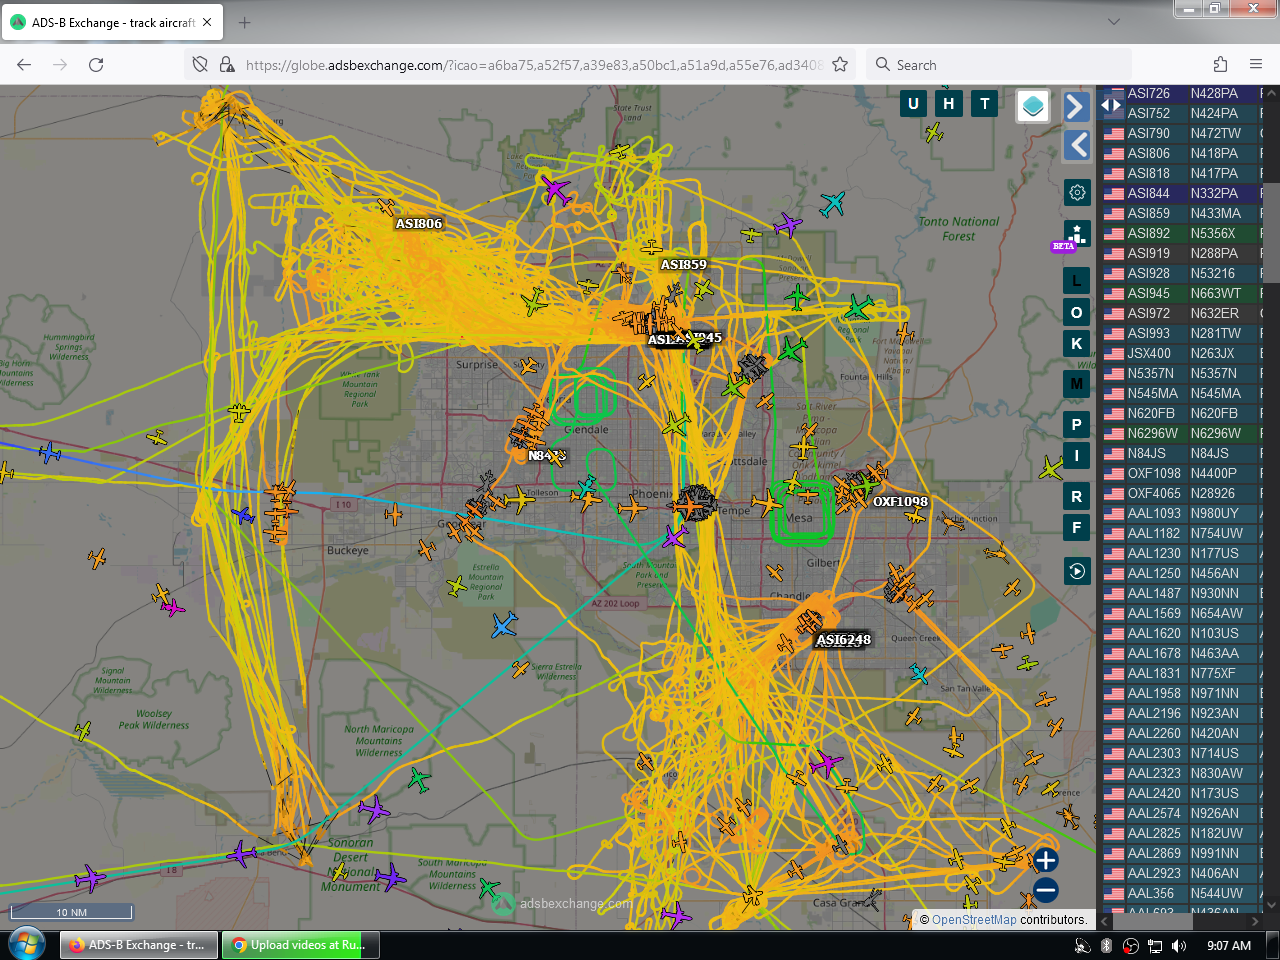Click the site padlock icon
1280x960 pixels.
click(x=227, y=64)
